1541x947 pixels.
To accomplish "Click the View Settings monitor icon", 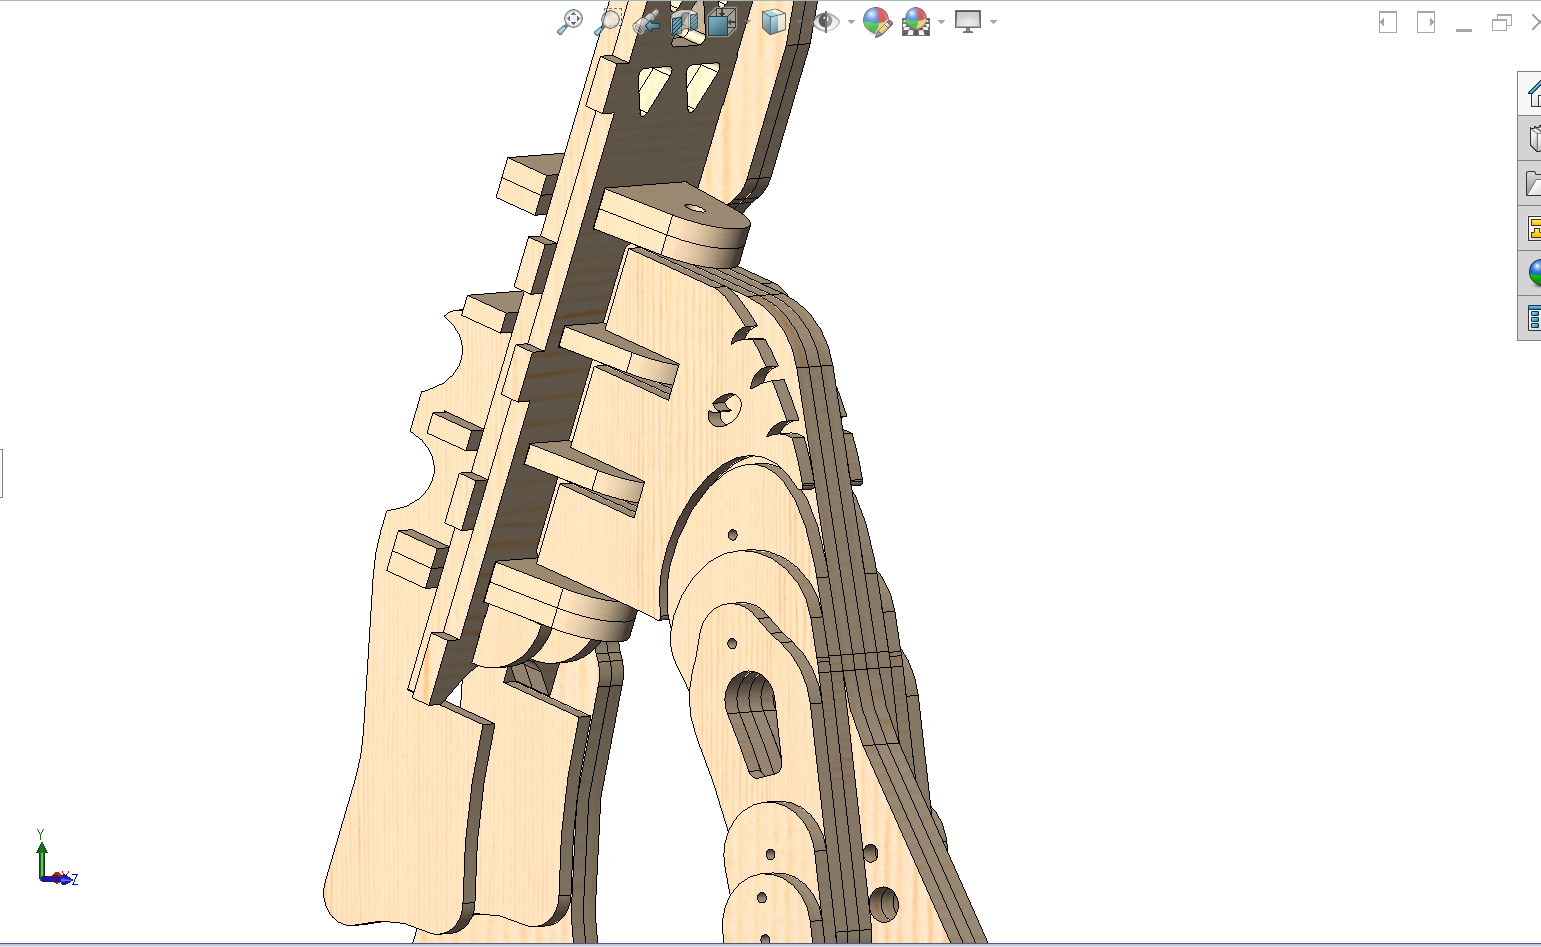I will point(968,22).
